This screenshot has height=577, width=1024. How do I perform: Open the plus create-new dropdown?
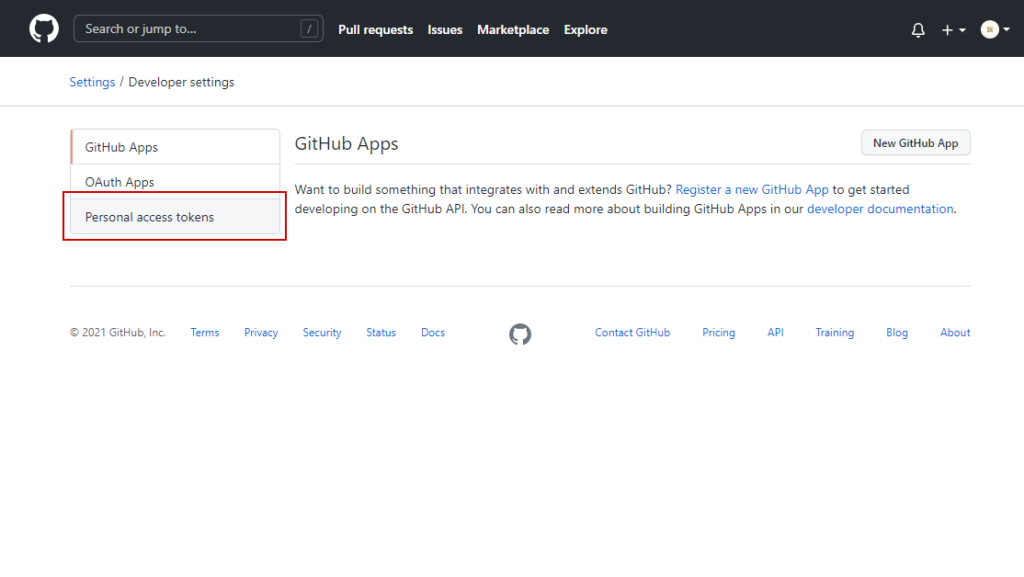click(x=953, y=30)
